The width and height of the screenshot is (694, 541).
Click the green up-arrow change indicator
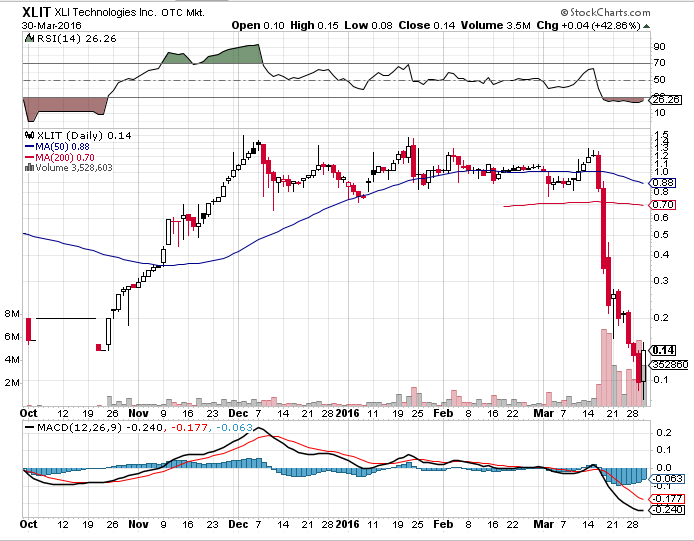[646, 27]
